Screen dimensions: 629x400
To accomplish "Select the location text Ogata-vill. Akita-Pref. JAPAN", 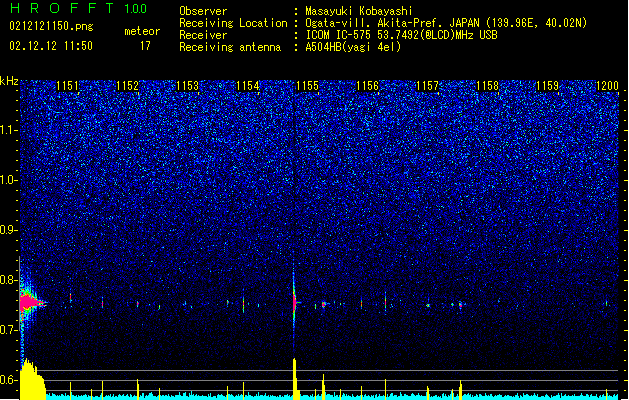I will coord(392,23).
